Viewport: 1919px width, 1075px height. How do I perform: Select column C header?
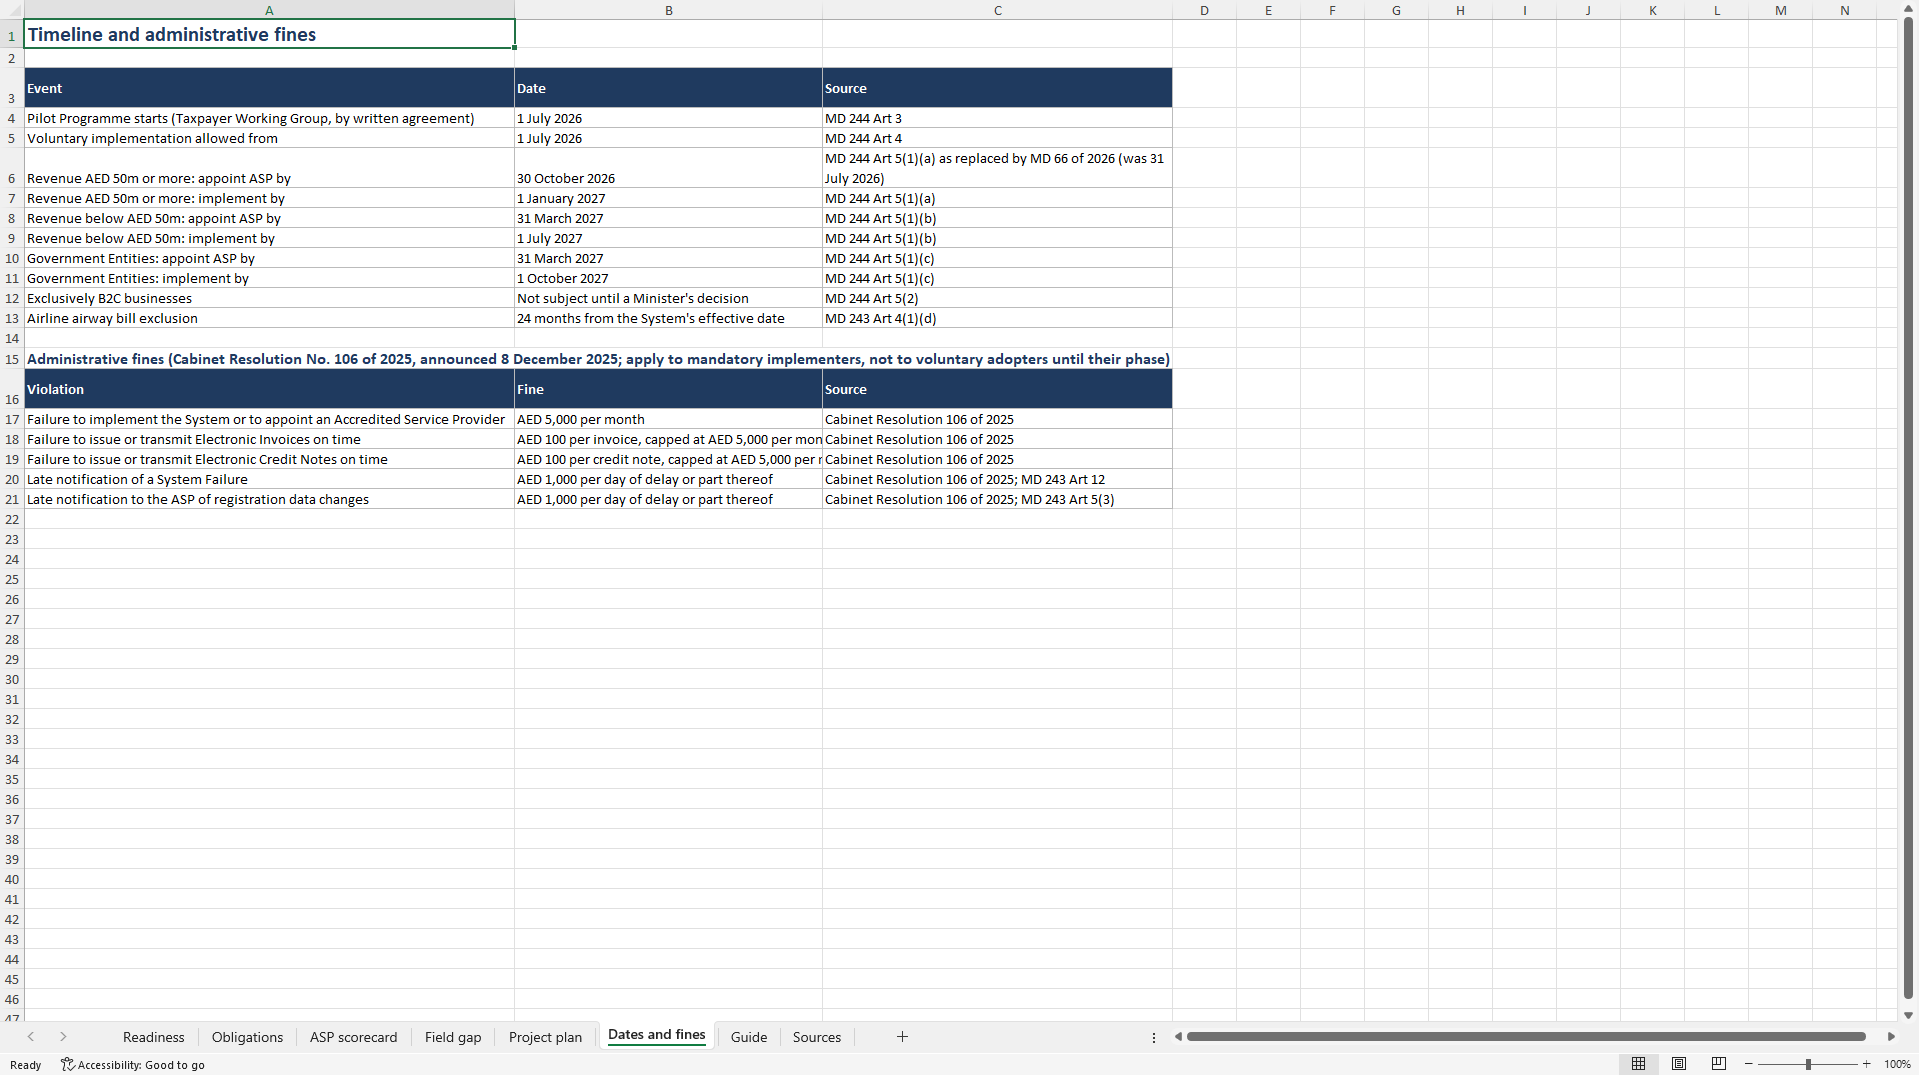pos(997,10)
